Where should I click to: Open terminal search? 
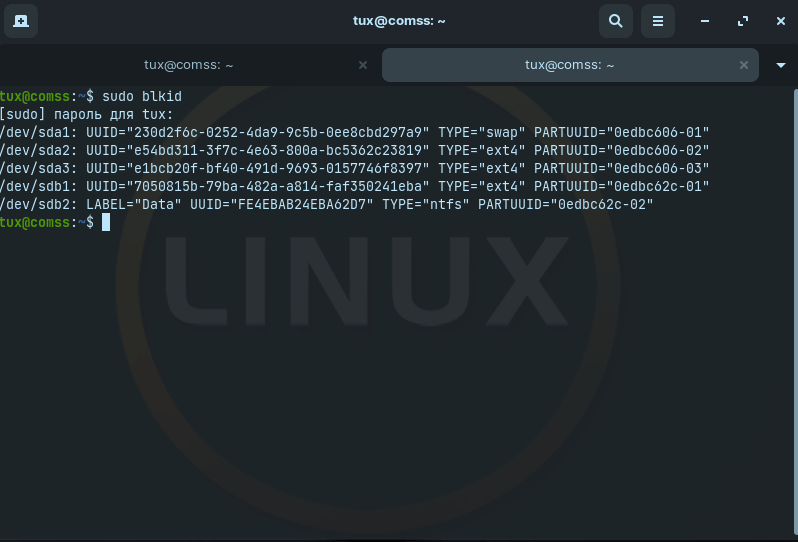[616, 21]
